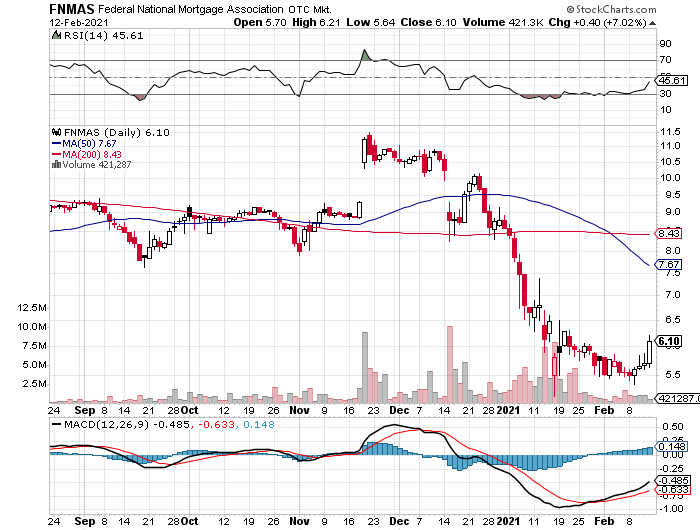Click the 6.10 last price tag
Image resolution: width=700 pixels, height=530 pixels.
669,342
